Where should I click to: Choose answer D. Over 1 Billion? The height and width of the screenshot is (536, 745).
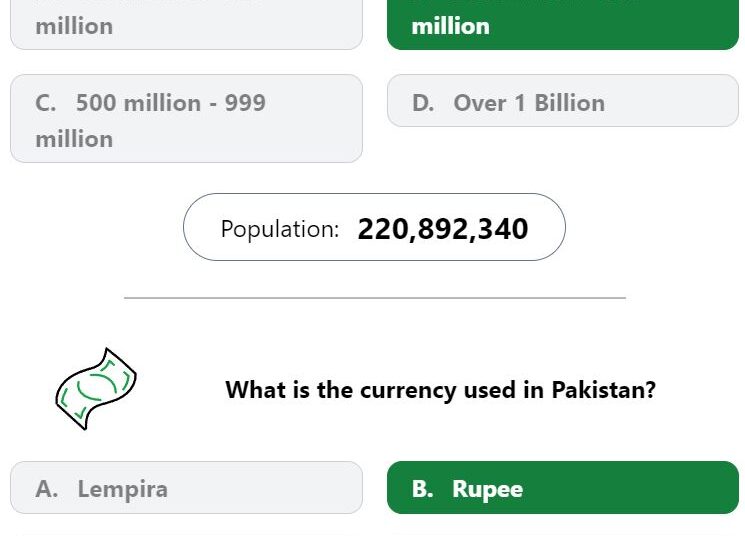pos(563,100)
